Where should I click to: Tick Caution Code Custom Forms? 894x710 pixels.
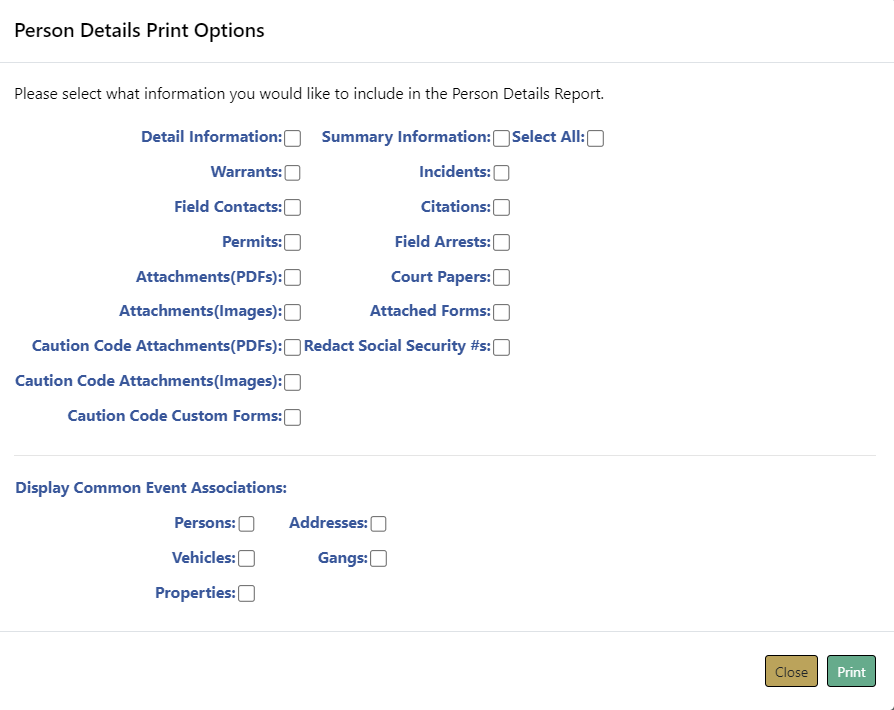click(293, 417)
